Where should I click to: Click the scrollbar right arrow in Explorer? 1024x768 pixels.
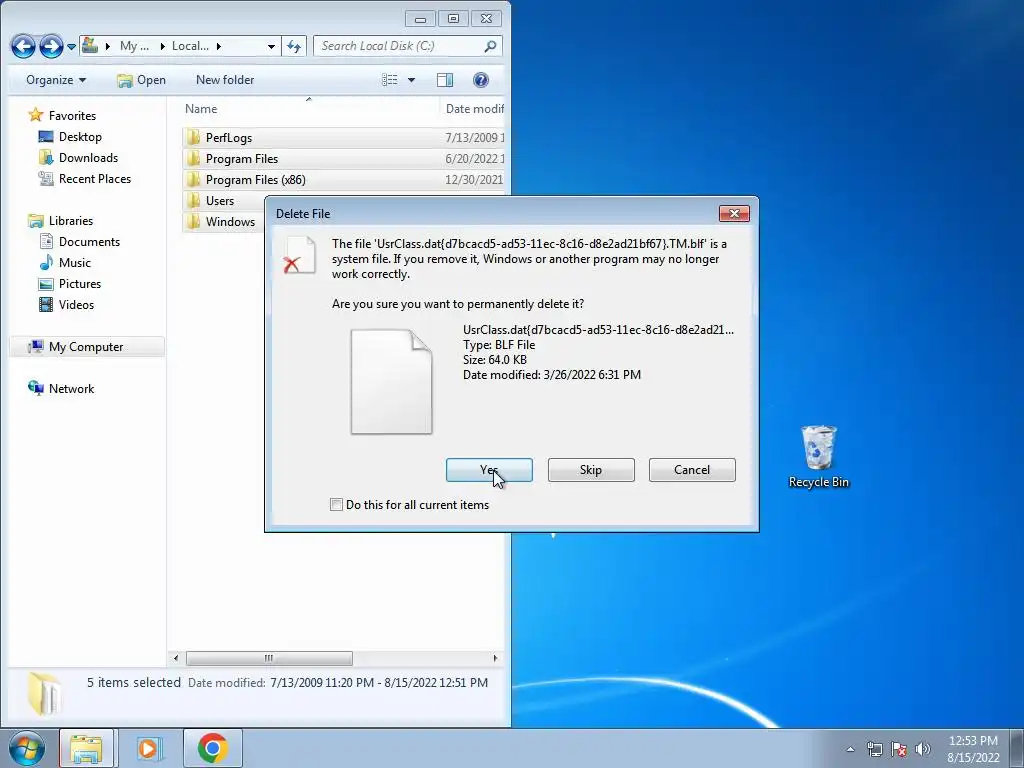pos(495,658)
